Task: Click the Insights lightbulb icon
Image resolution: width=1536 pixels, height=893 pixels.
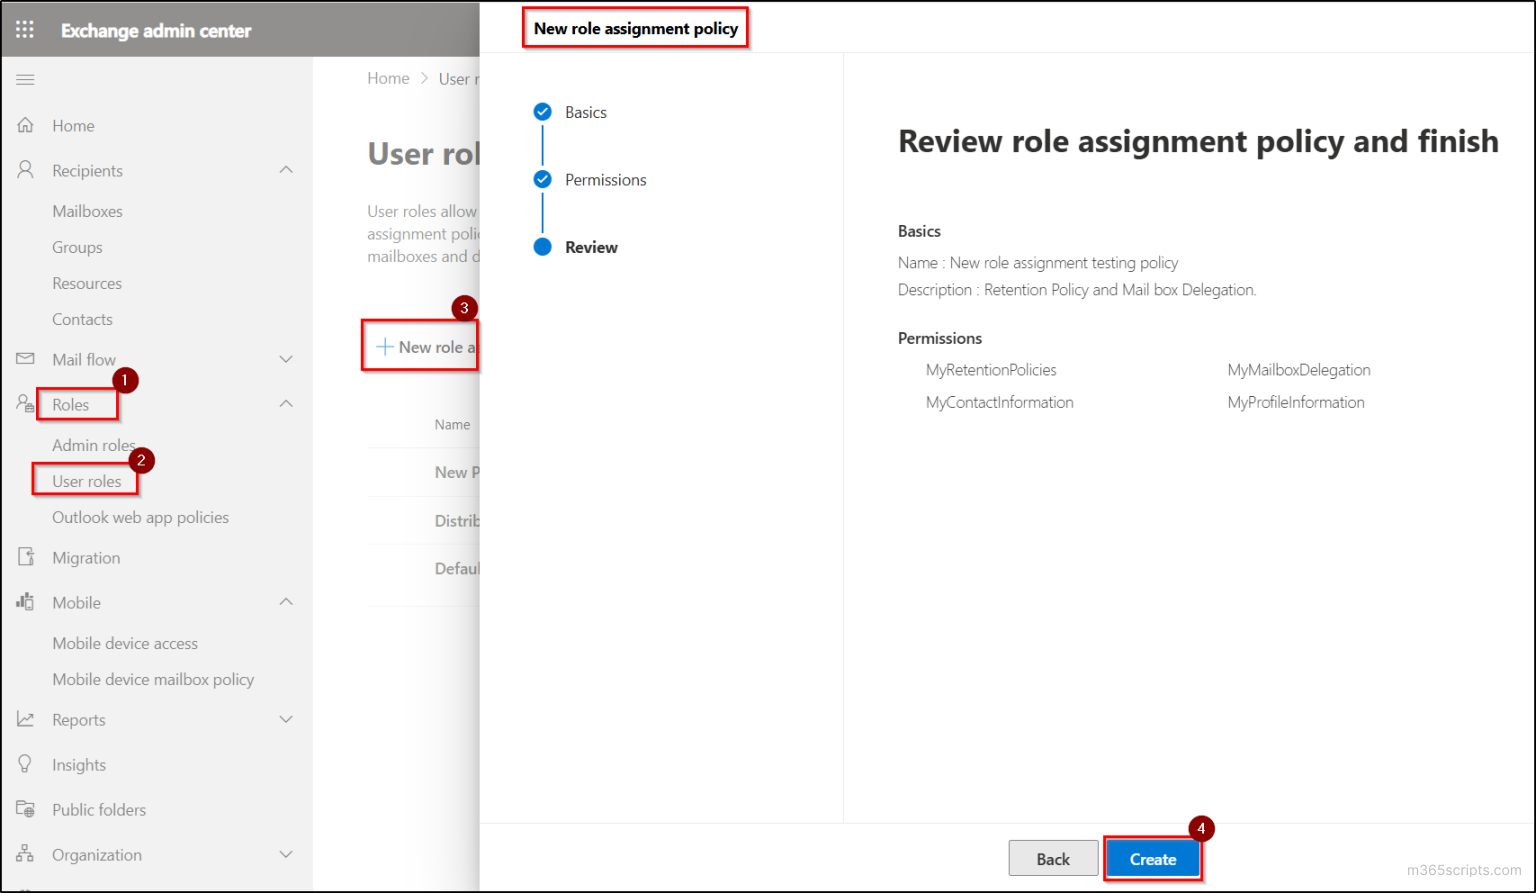Action: (x=24, y=764)
